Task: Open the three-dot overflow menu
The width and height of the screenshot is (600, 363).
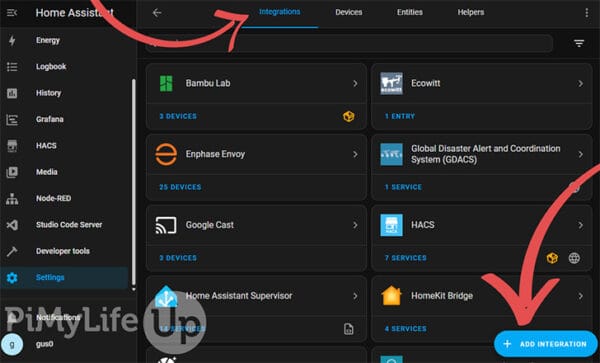Action: [586, 13]
